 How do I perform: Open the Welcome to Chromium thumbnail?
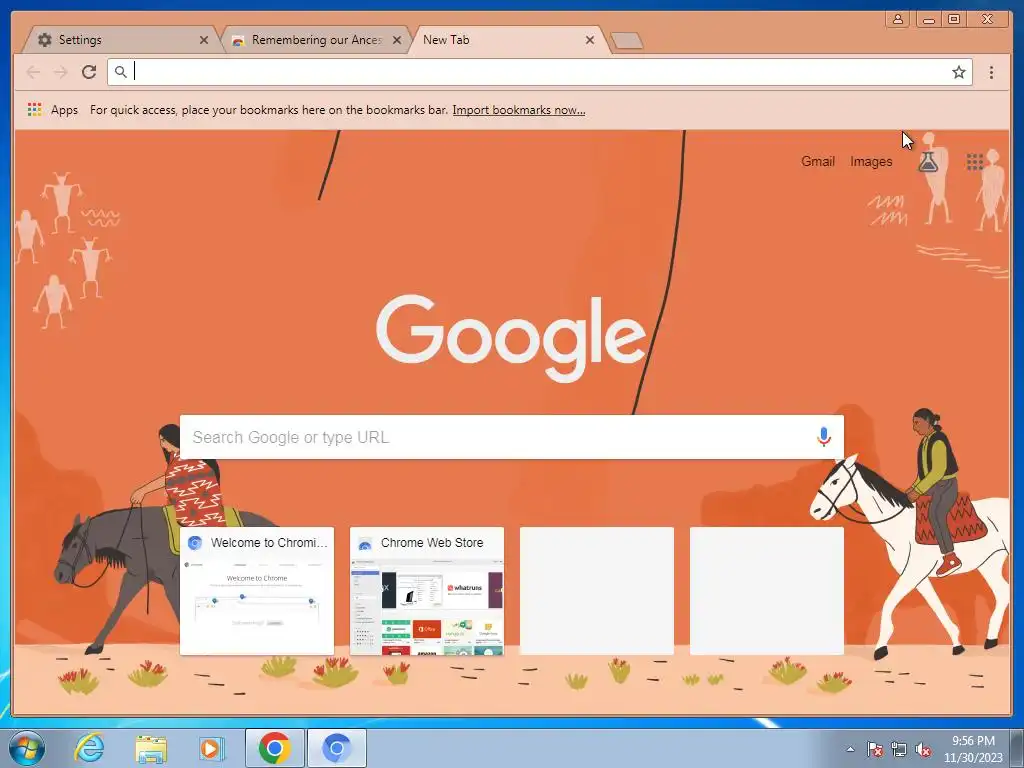pyautogui.click(x=257, y=590)
